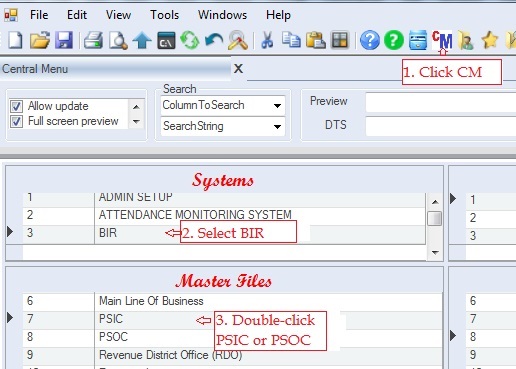Click the DTS text field
This screenshot has height=369, width=516.
[441, 126]
